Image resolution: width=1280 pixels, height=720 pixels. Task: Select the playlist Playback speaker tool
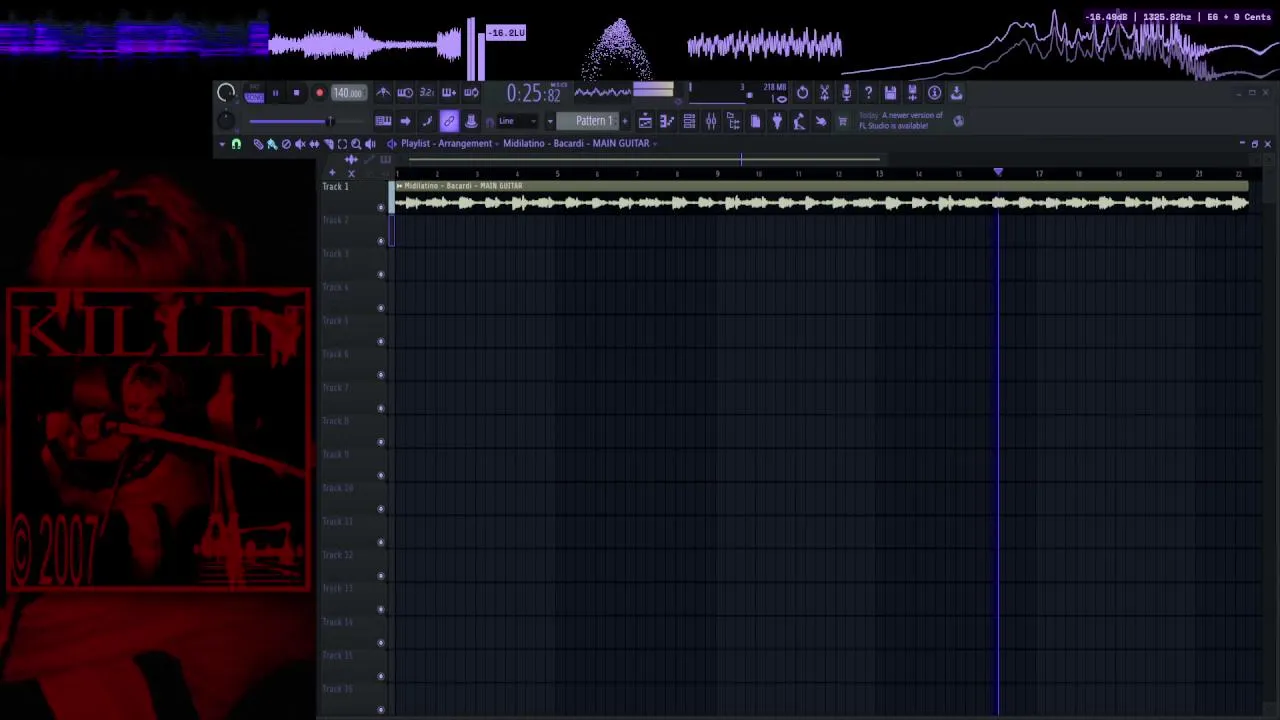[x=370, y=144]
